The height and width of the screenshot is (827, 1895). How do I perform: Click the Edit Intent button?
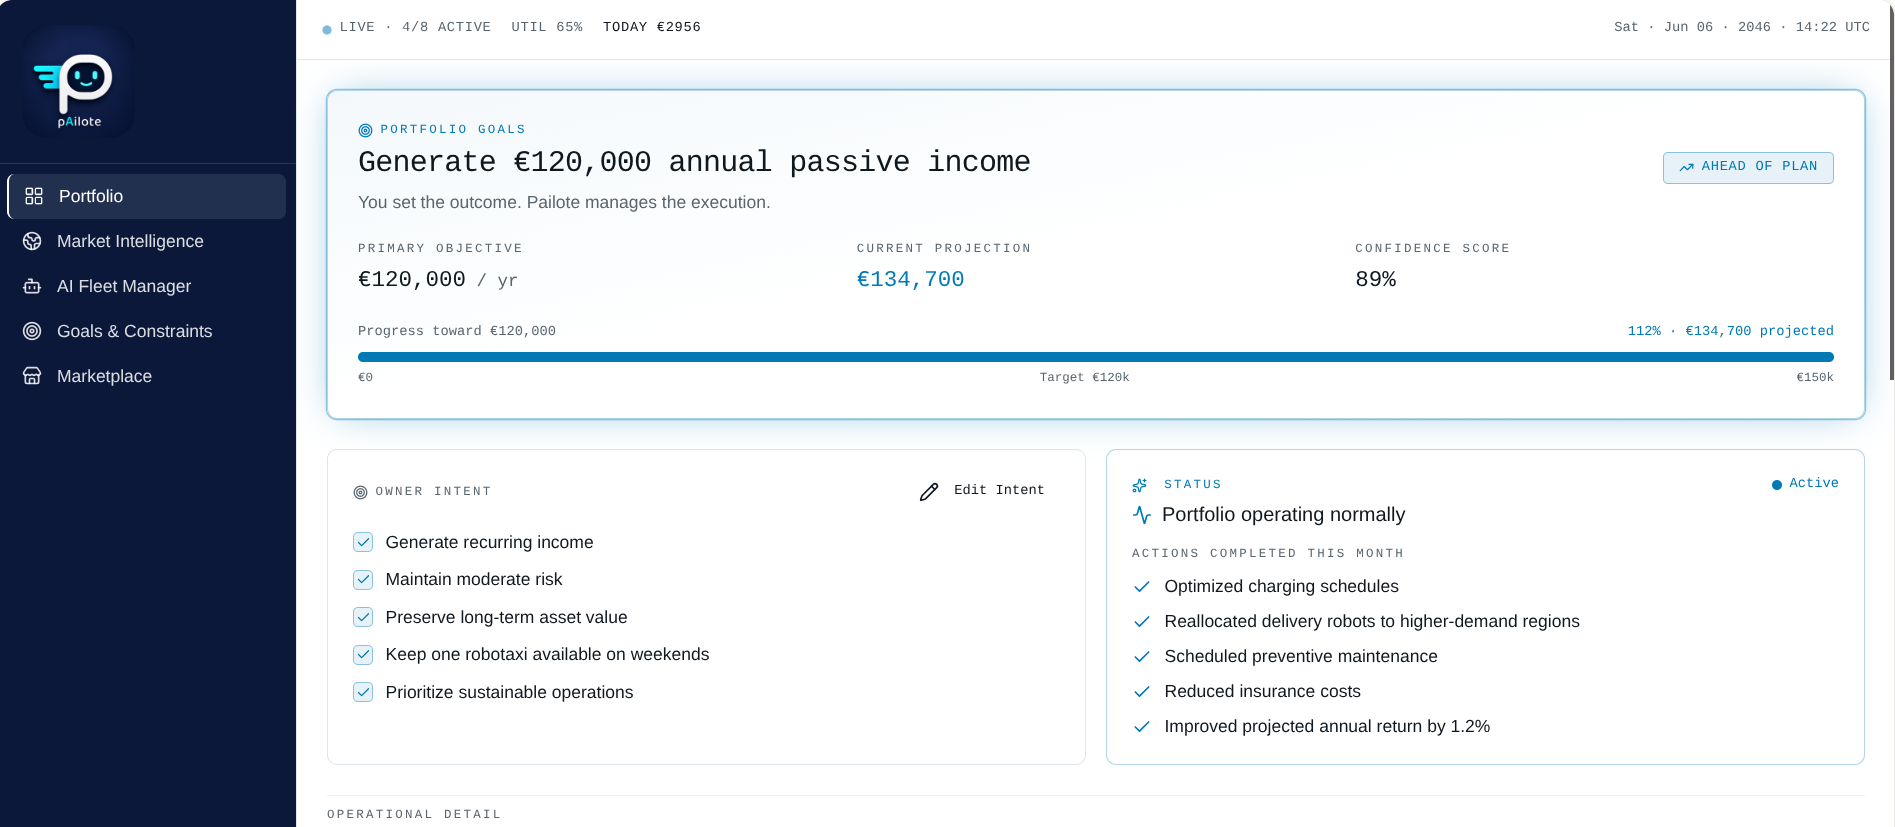pyautogui.click(x=982, y=490)
